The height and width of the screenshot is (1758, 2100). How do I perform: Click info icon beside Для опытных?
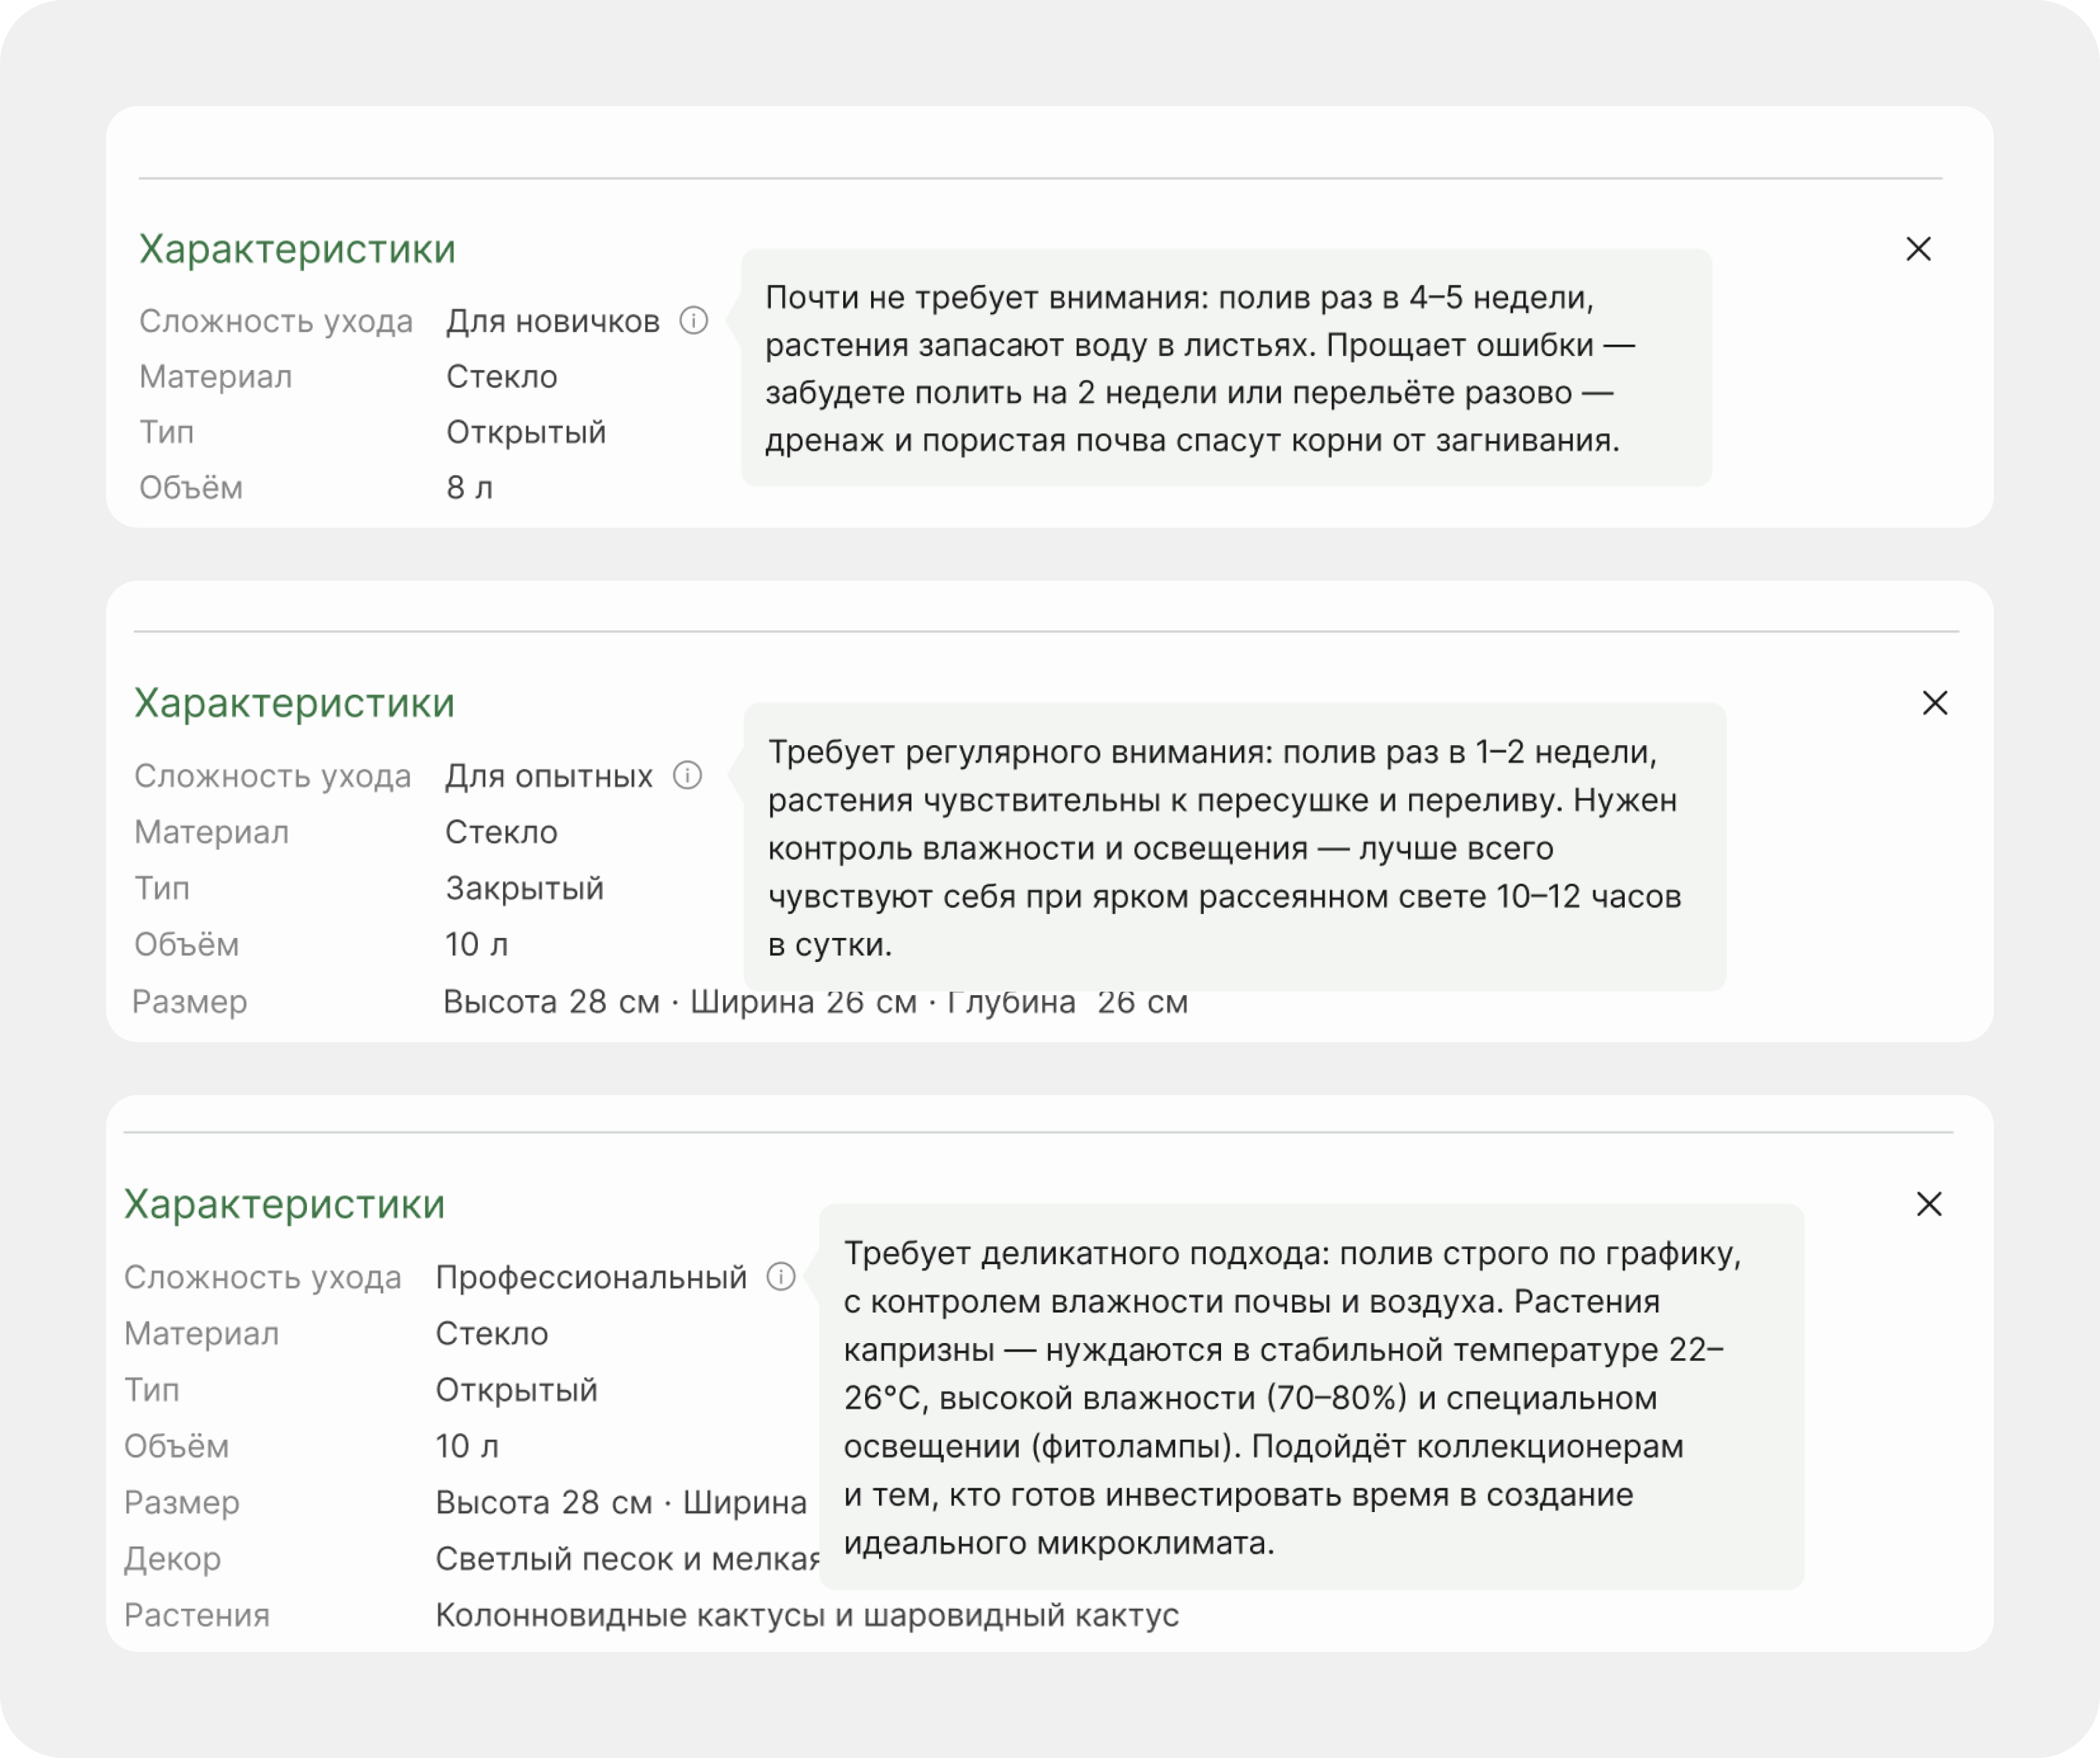pyautogui.click(x=687, y=775)
